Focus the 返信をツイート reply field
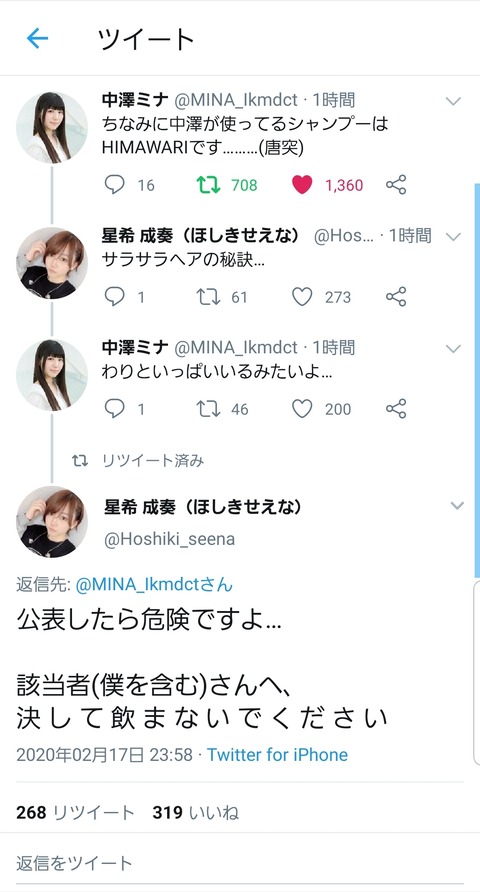Viewport: 480px width, 892px height. point(240,863)
